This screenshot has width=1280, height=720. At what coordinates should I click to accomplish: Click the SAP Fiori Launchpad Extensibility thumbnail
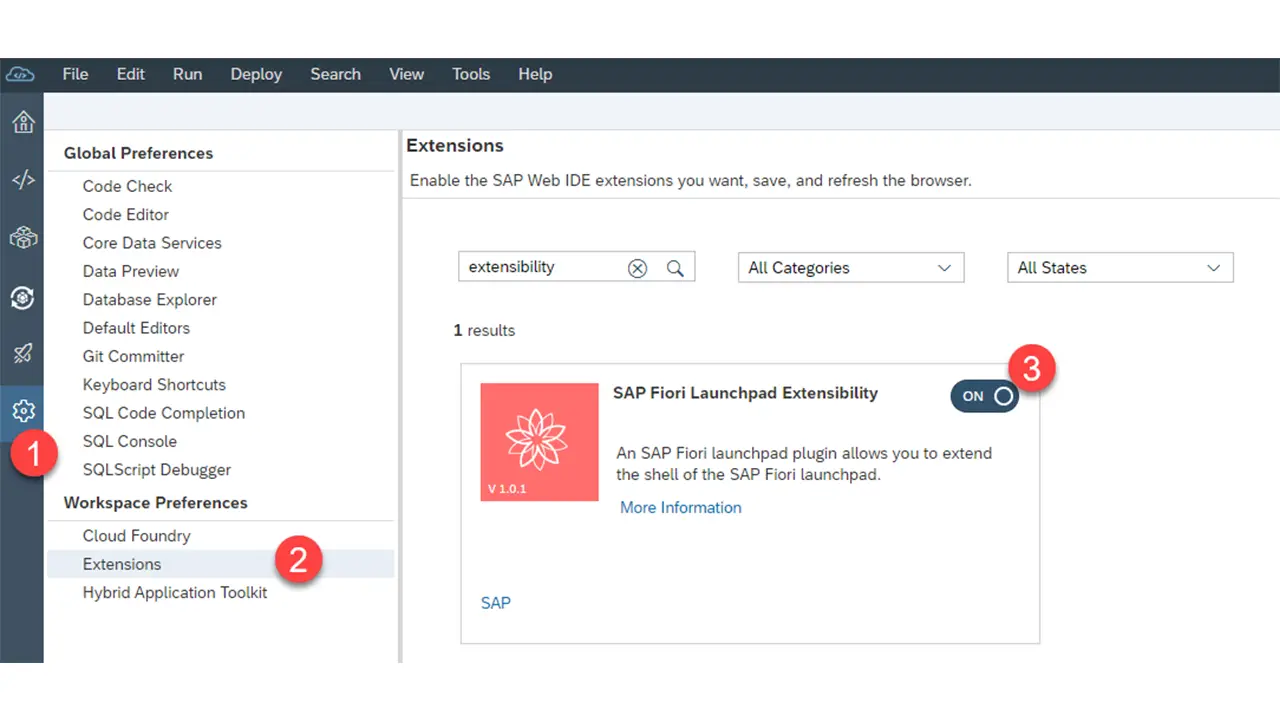tap(539, 442)
